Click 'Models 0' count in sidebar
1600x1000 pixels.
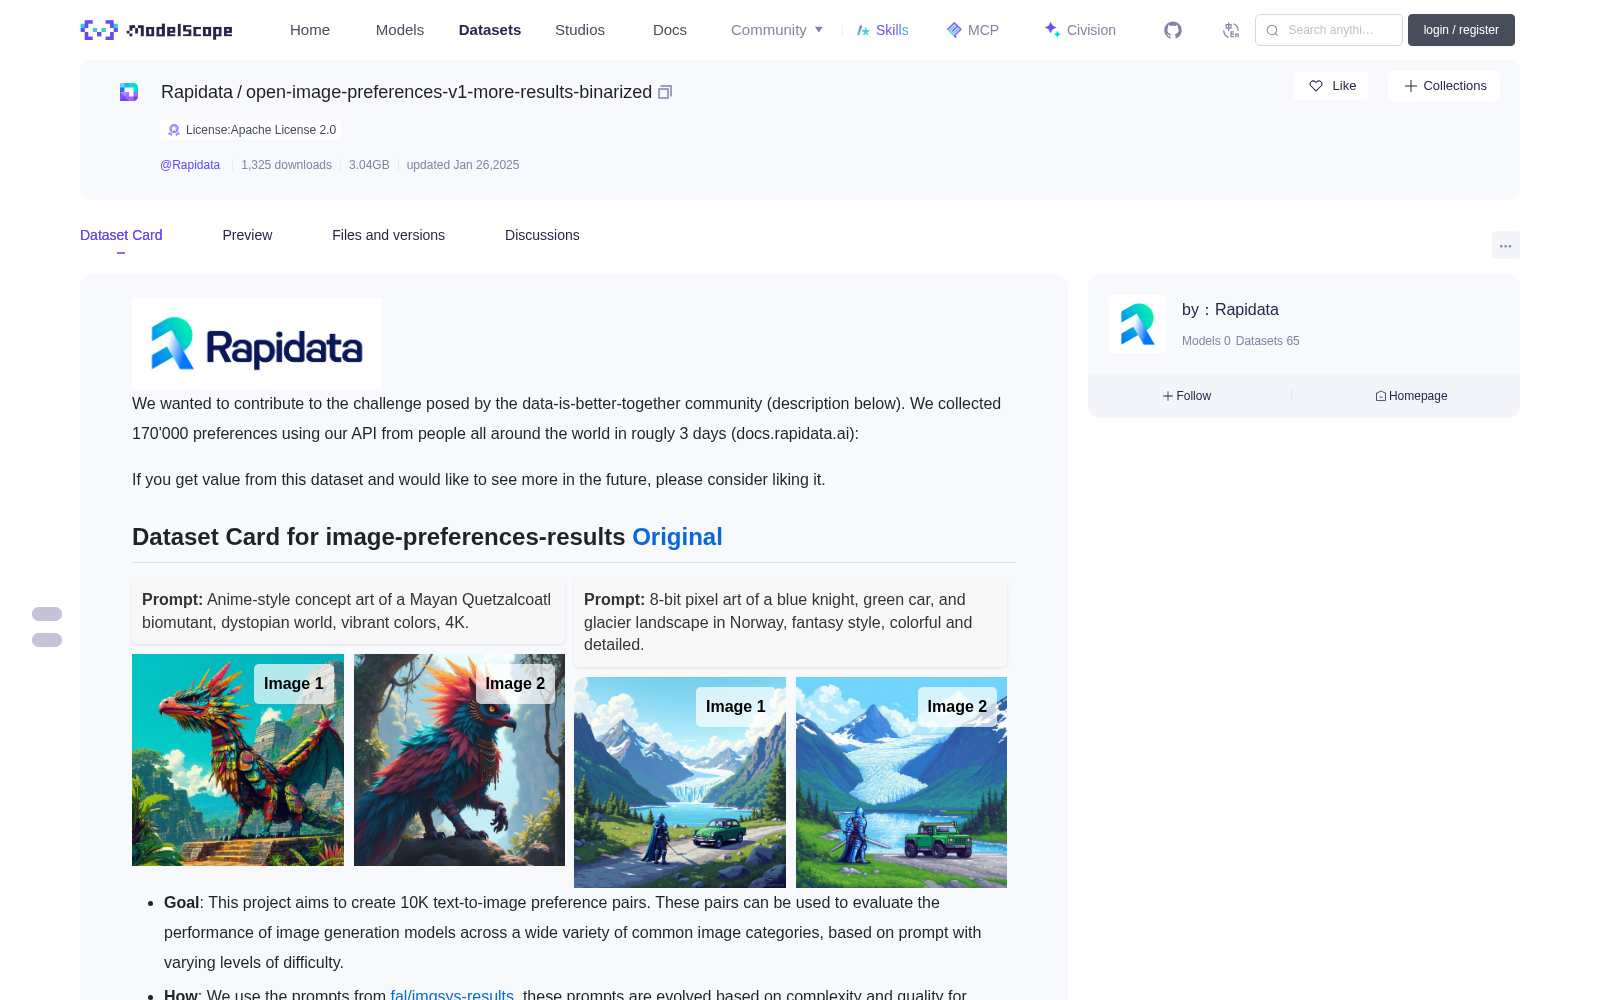pyautogui.click(x=1206, y=341)
